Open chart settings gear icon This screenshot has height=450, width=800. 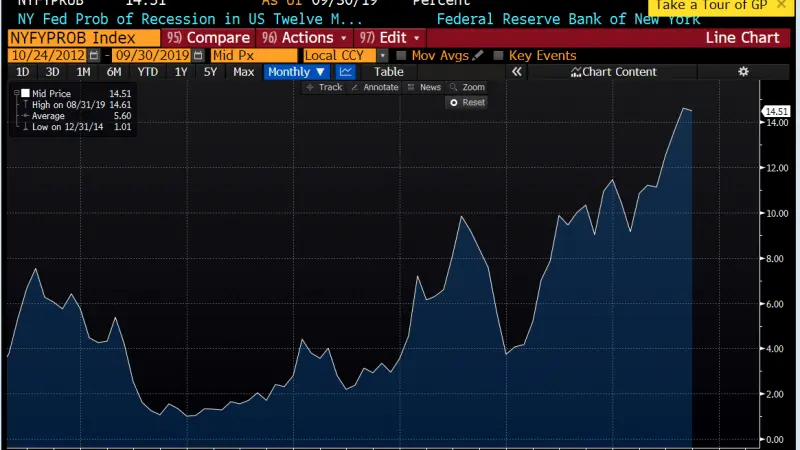click(743, 72)
